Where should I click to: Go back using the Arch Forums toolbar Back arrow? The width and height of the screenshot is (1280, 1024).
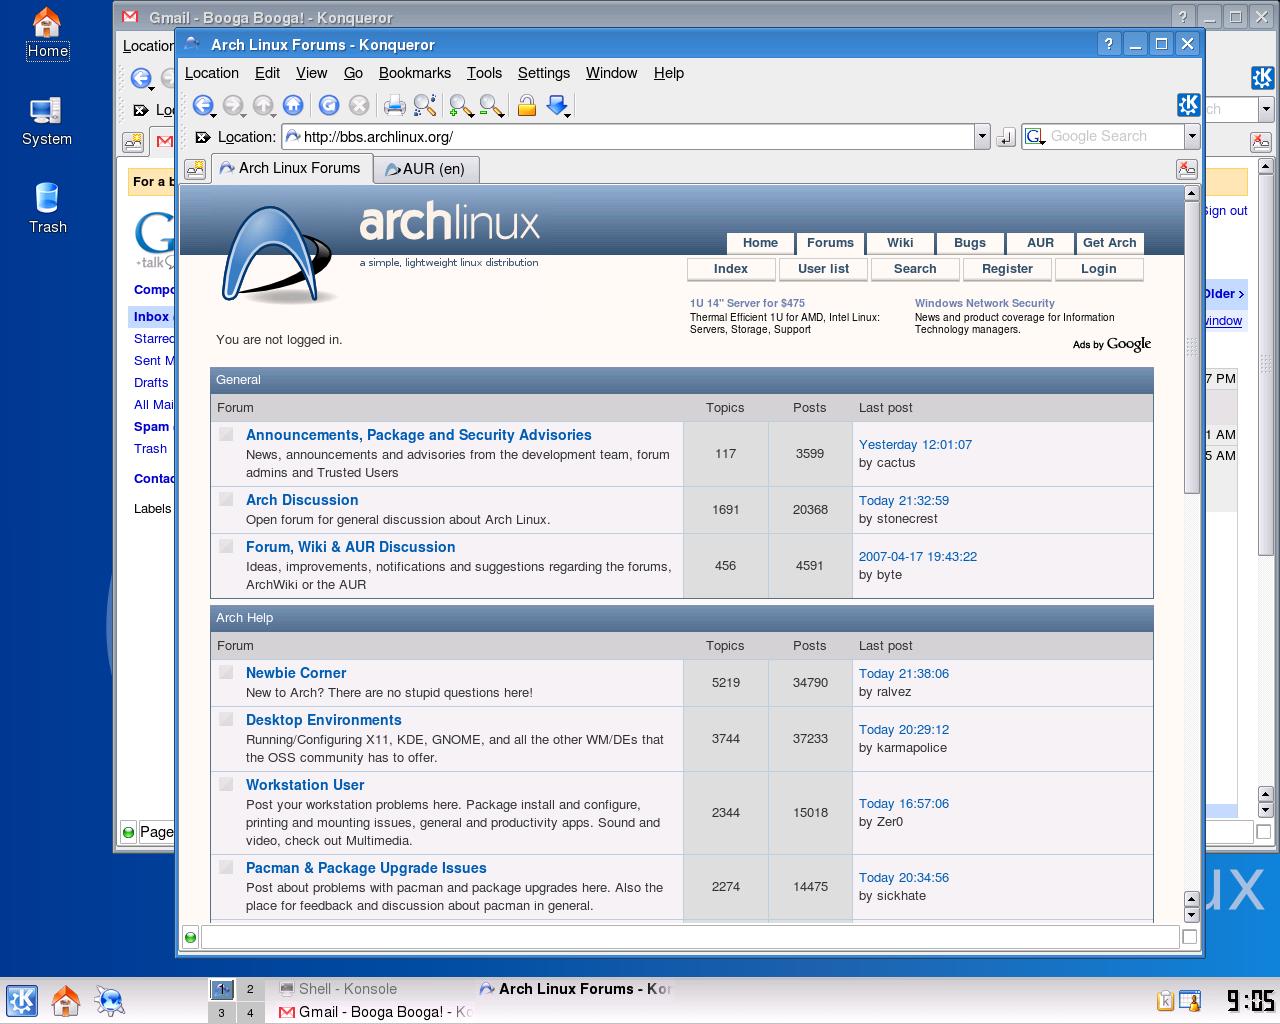[203, 105]
